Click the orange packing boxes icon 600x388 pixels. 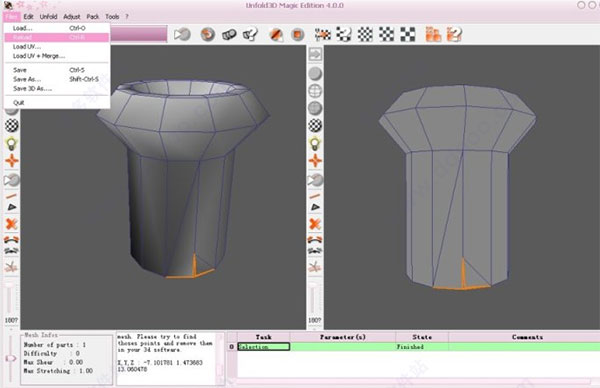tap(433, 34)
